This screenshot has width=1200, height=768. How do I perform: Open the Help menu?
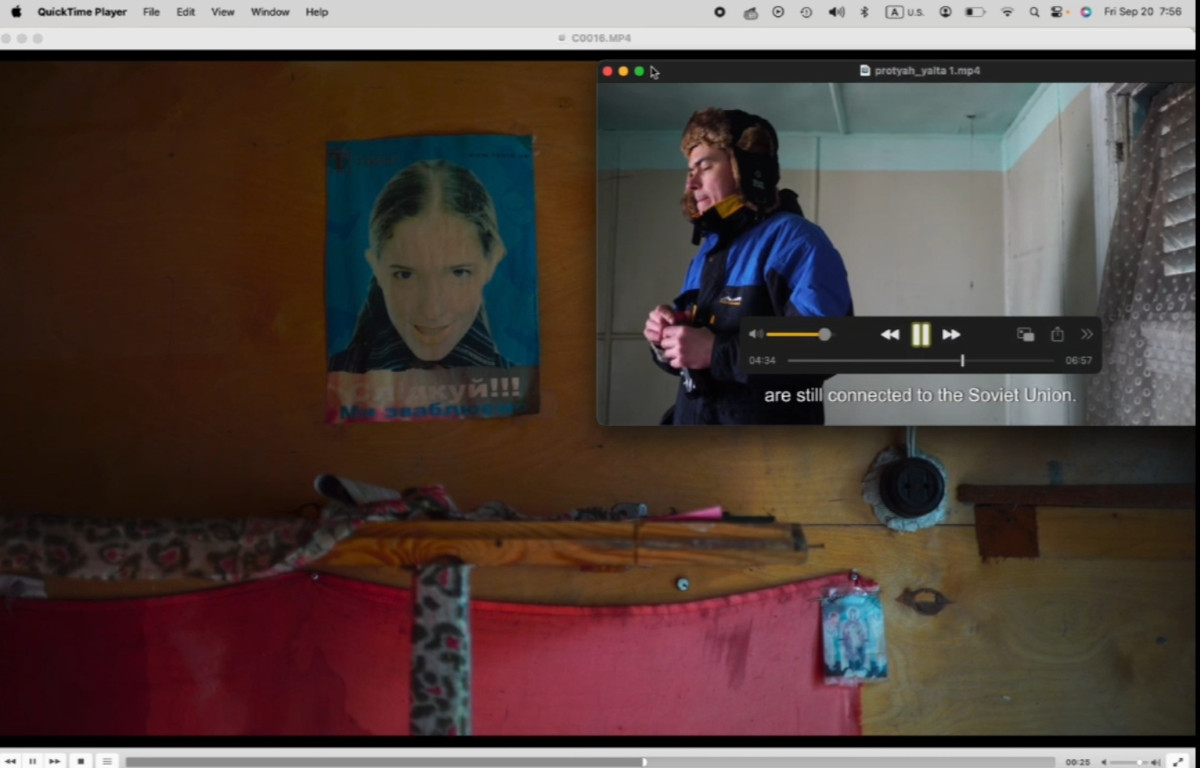click(317, 12)
